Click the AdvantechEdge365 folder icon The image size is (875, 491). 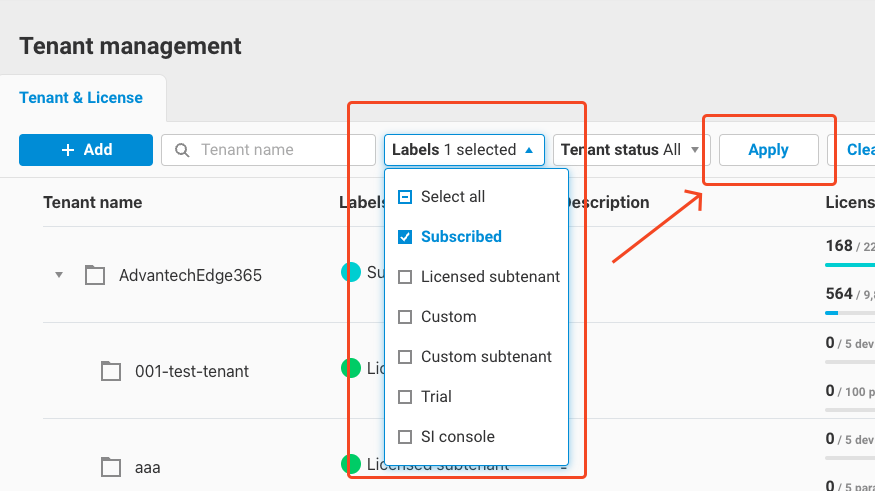click(95, 275)
